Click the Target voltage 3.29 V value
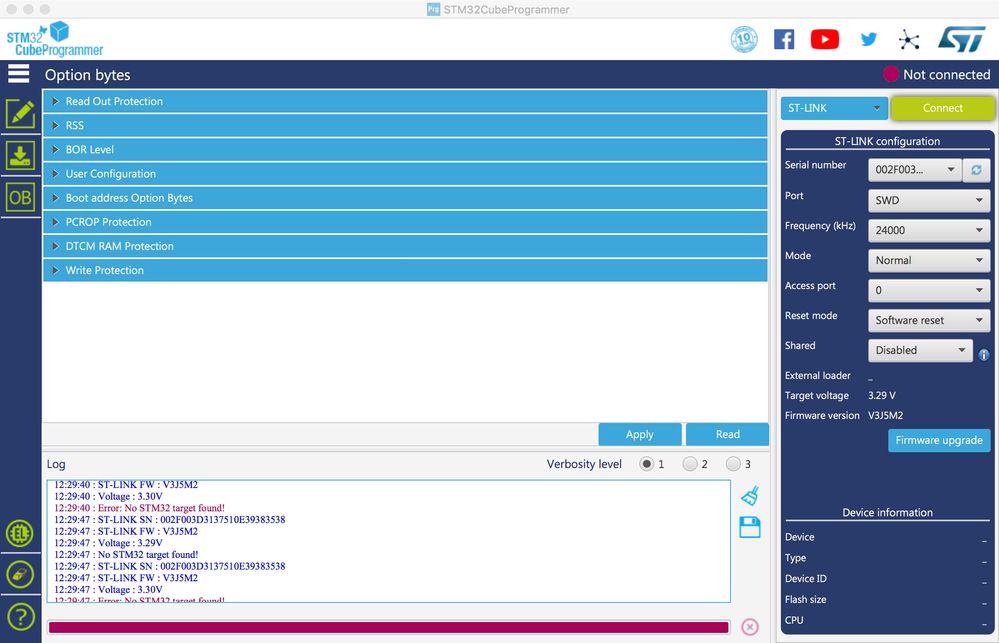 (x=882, y=395)
